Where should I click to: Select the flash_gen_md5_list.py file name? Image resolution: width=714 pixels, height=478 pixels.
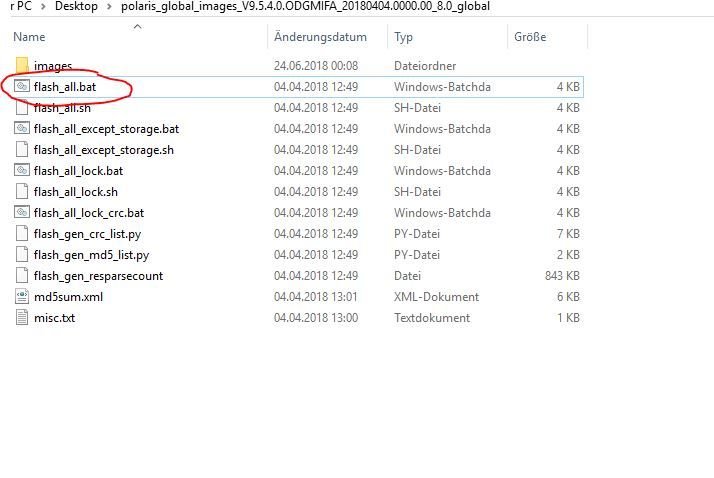[x=91, y=255]
